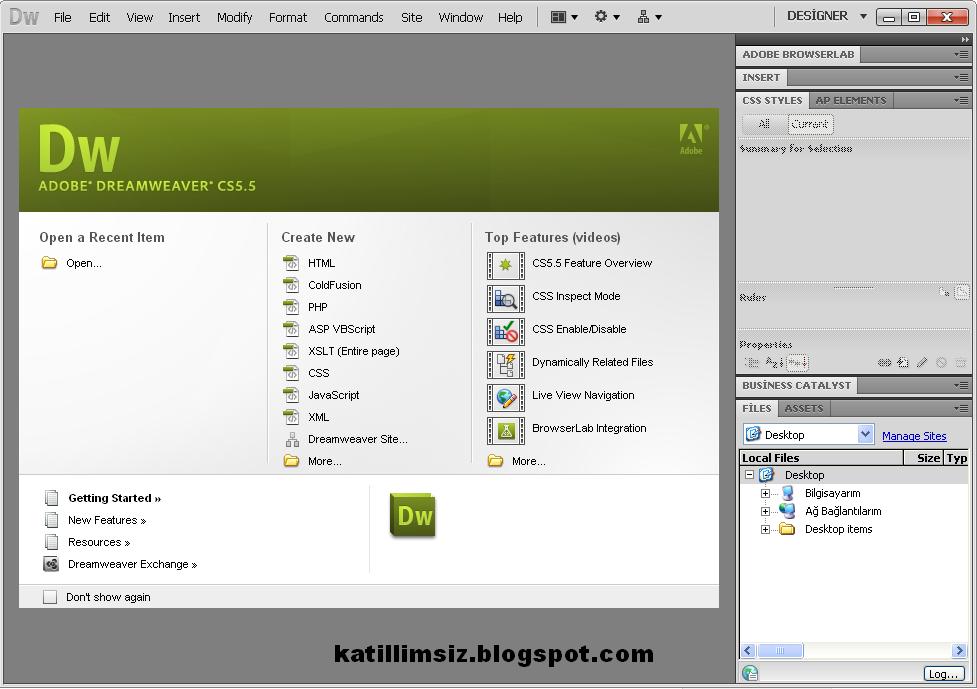Create new JavaScript file link
The width and height of the screenshot is (977, 689).
(x=333, y=395)
